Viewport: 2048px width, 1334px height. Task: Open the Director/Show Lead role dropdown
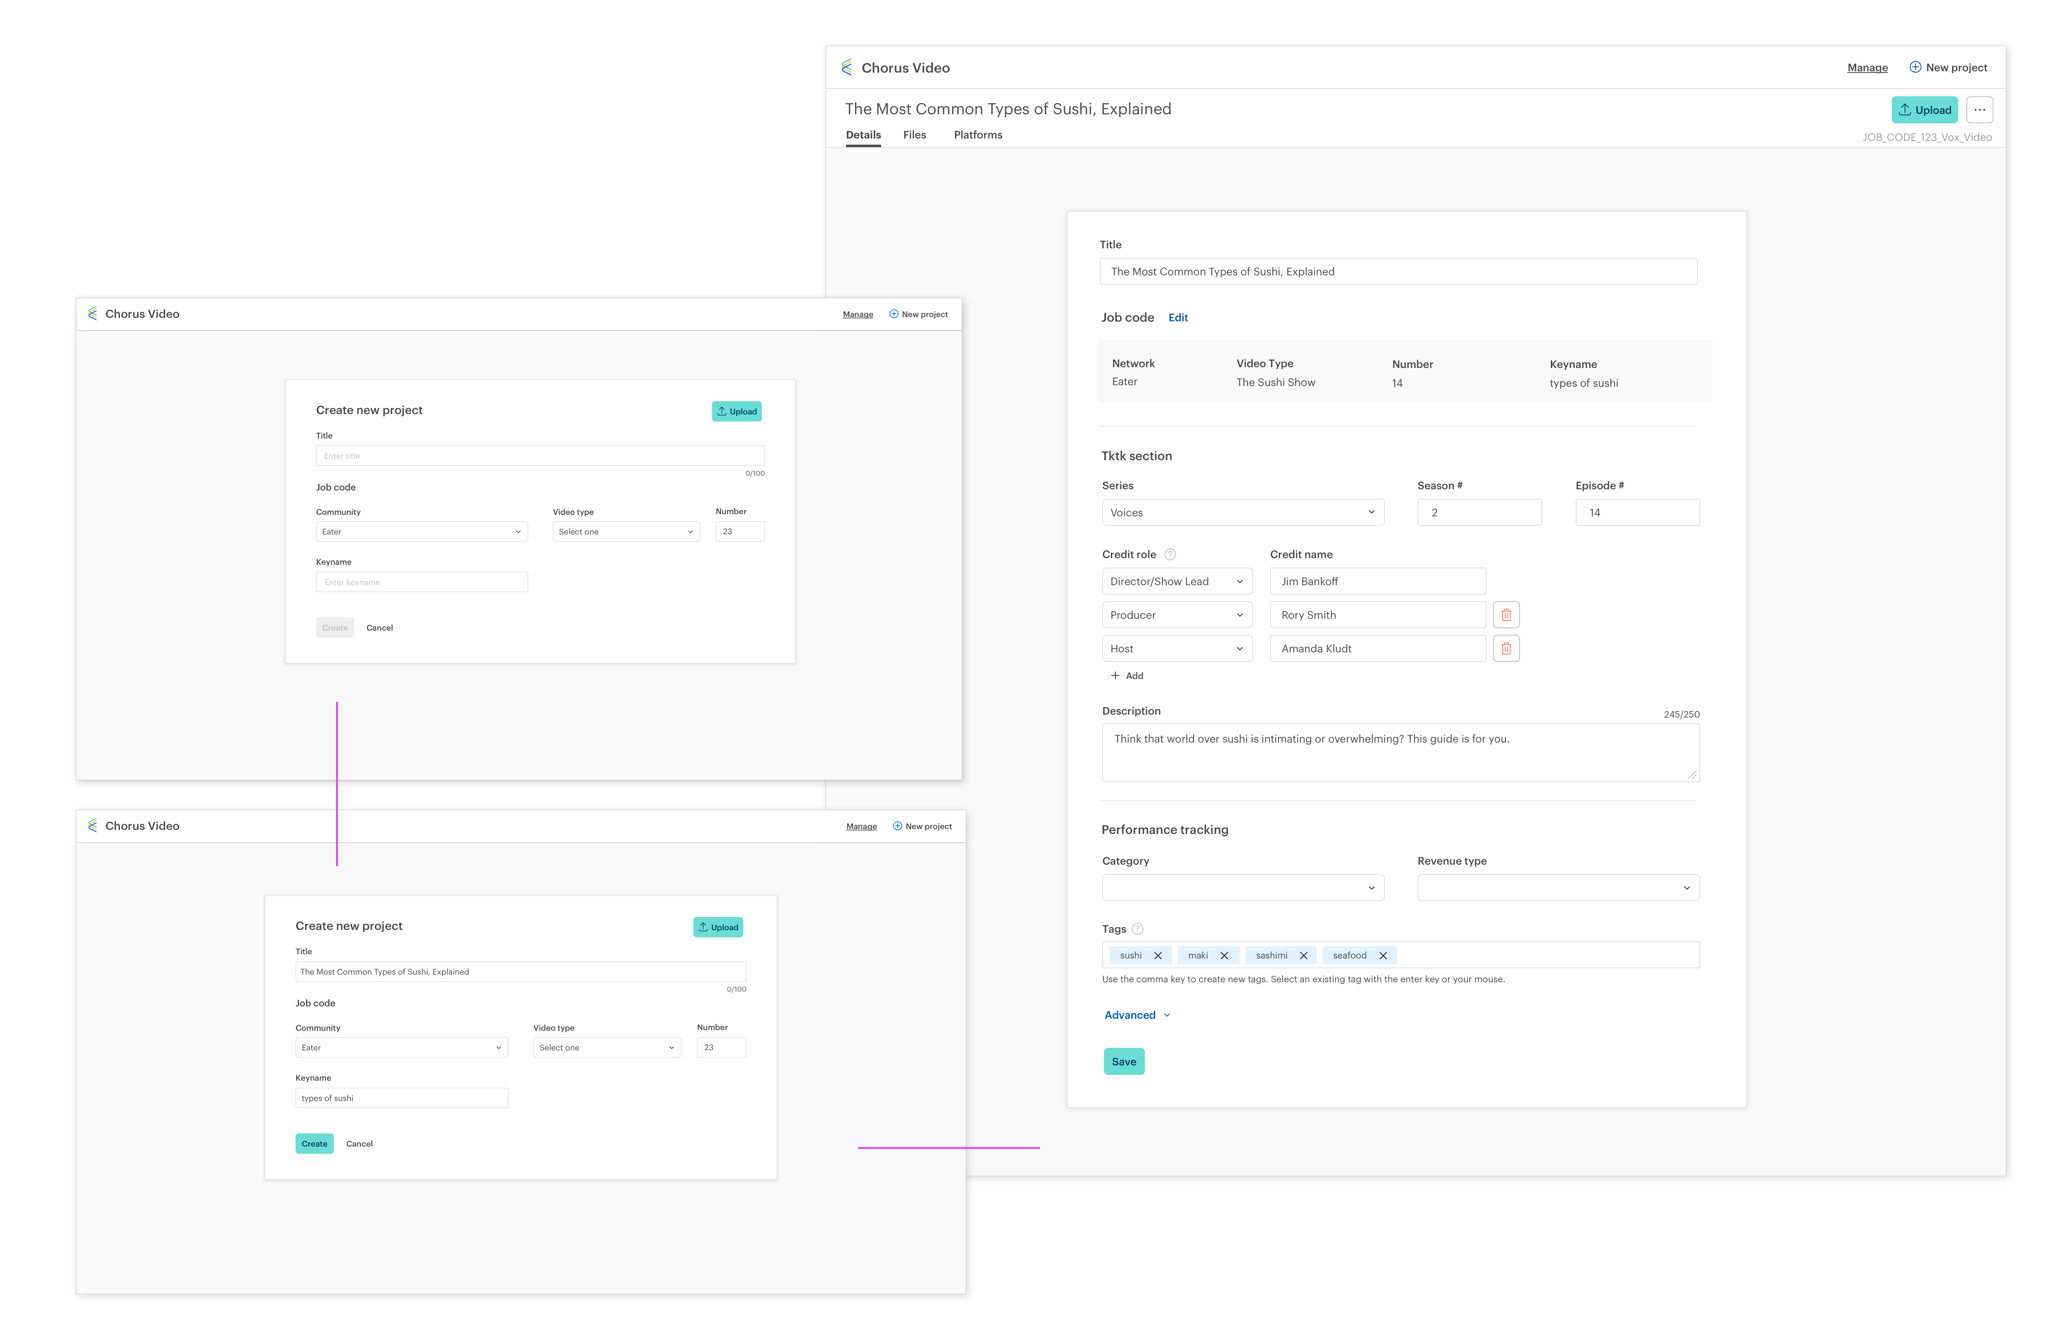(1177, 581)
